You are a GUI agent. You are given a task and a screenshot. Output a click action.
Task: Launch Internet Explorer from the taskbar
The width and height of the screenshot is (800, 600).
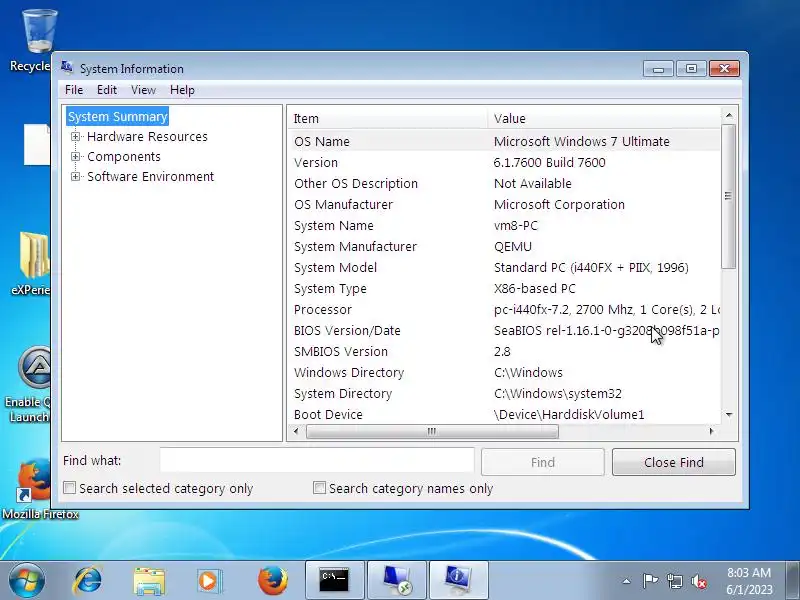88,580
